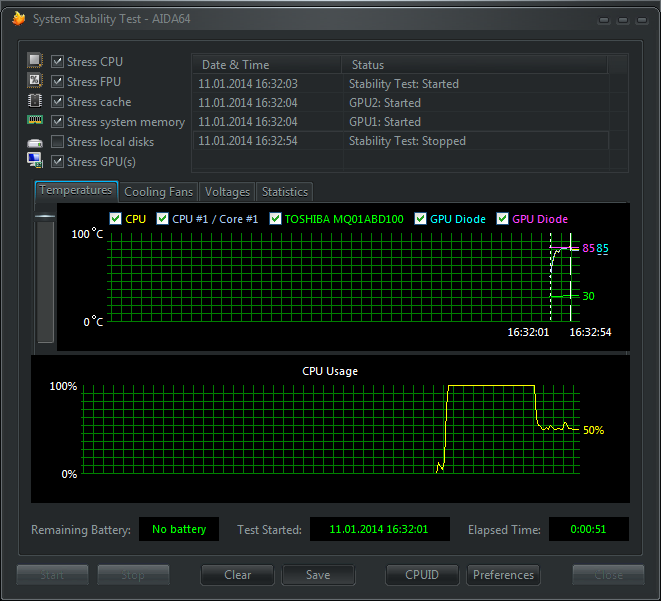This screenshot has height=601, width=661.
Task: Click the FPU icon beside Stress FPU
Action: click(x=35, y=81)
